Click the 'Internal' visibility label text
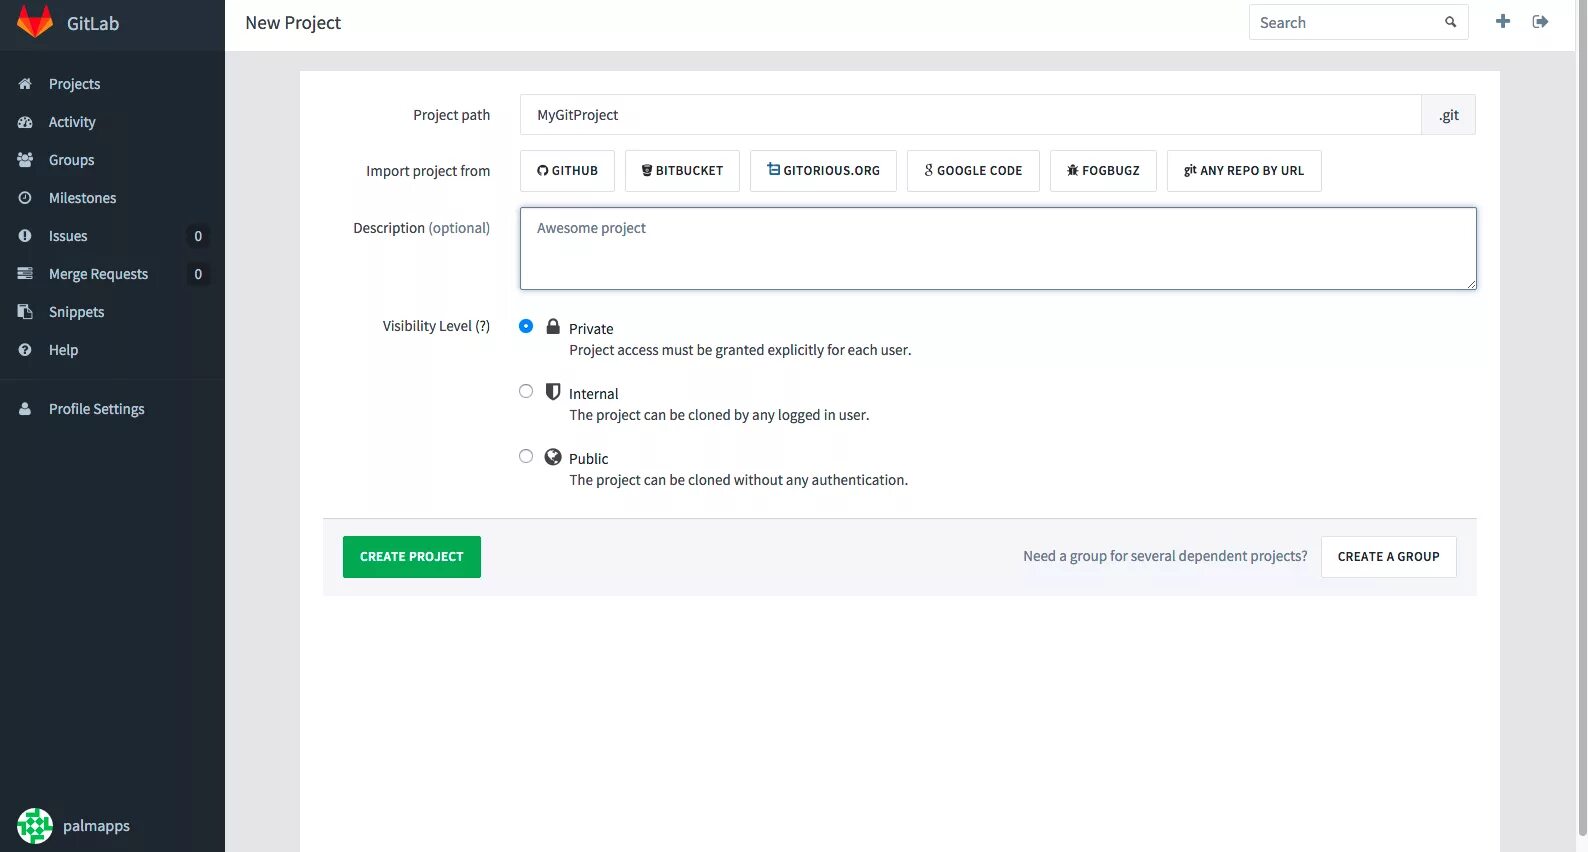 pyautogui.click(x=594, y=394)
